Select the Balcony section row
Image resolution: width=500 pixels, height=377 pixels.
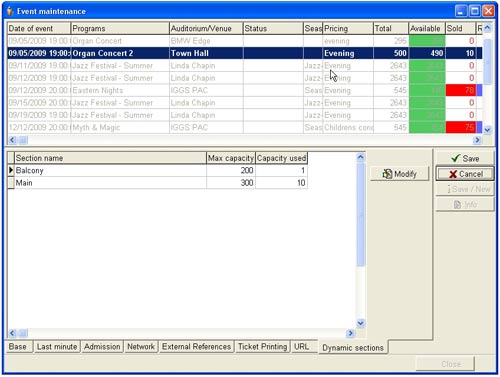coord(157,170)
